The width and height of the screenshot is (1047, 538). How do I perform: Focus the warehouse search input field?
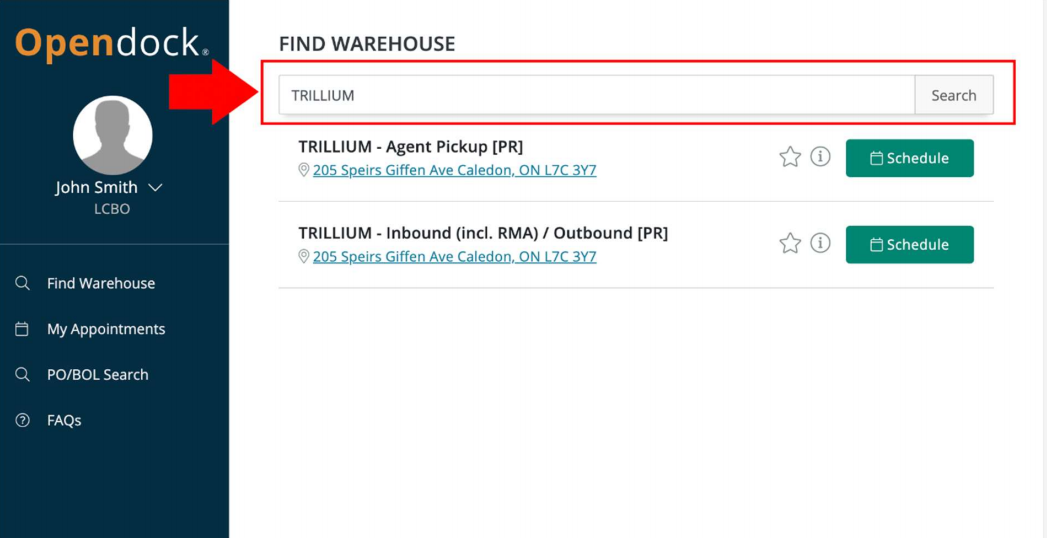click(596, 95)
